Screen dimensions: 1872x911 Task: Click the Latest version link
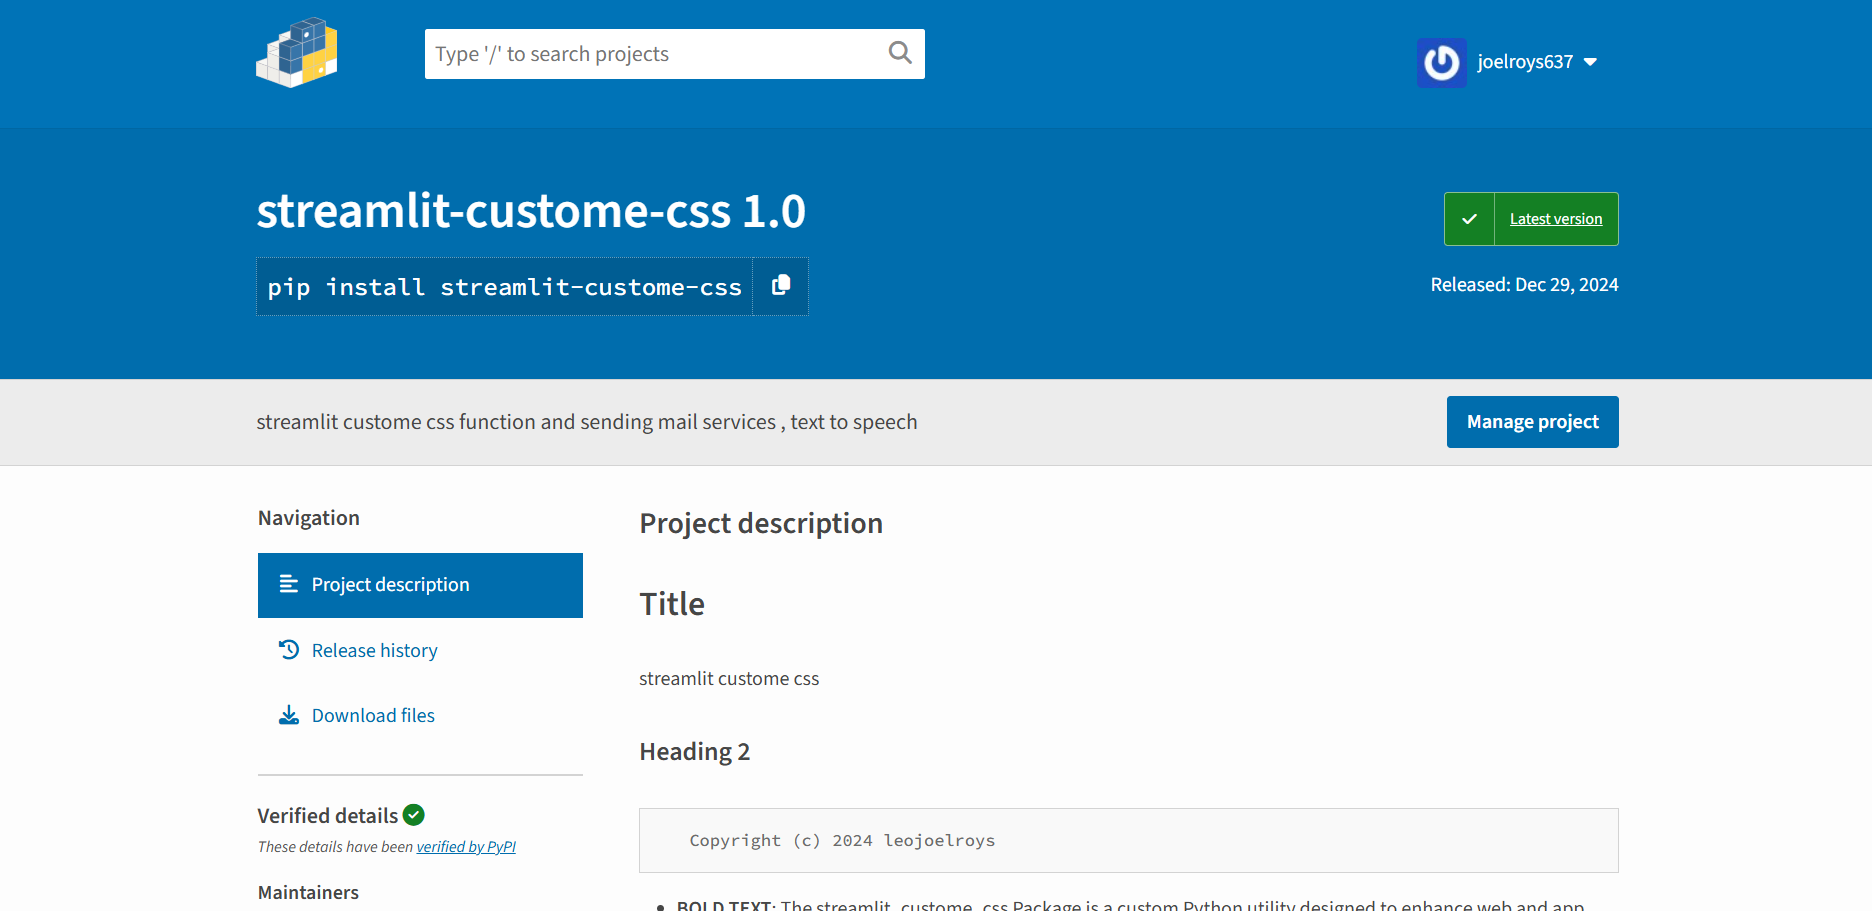1555,219
